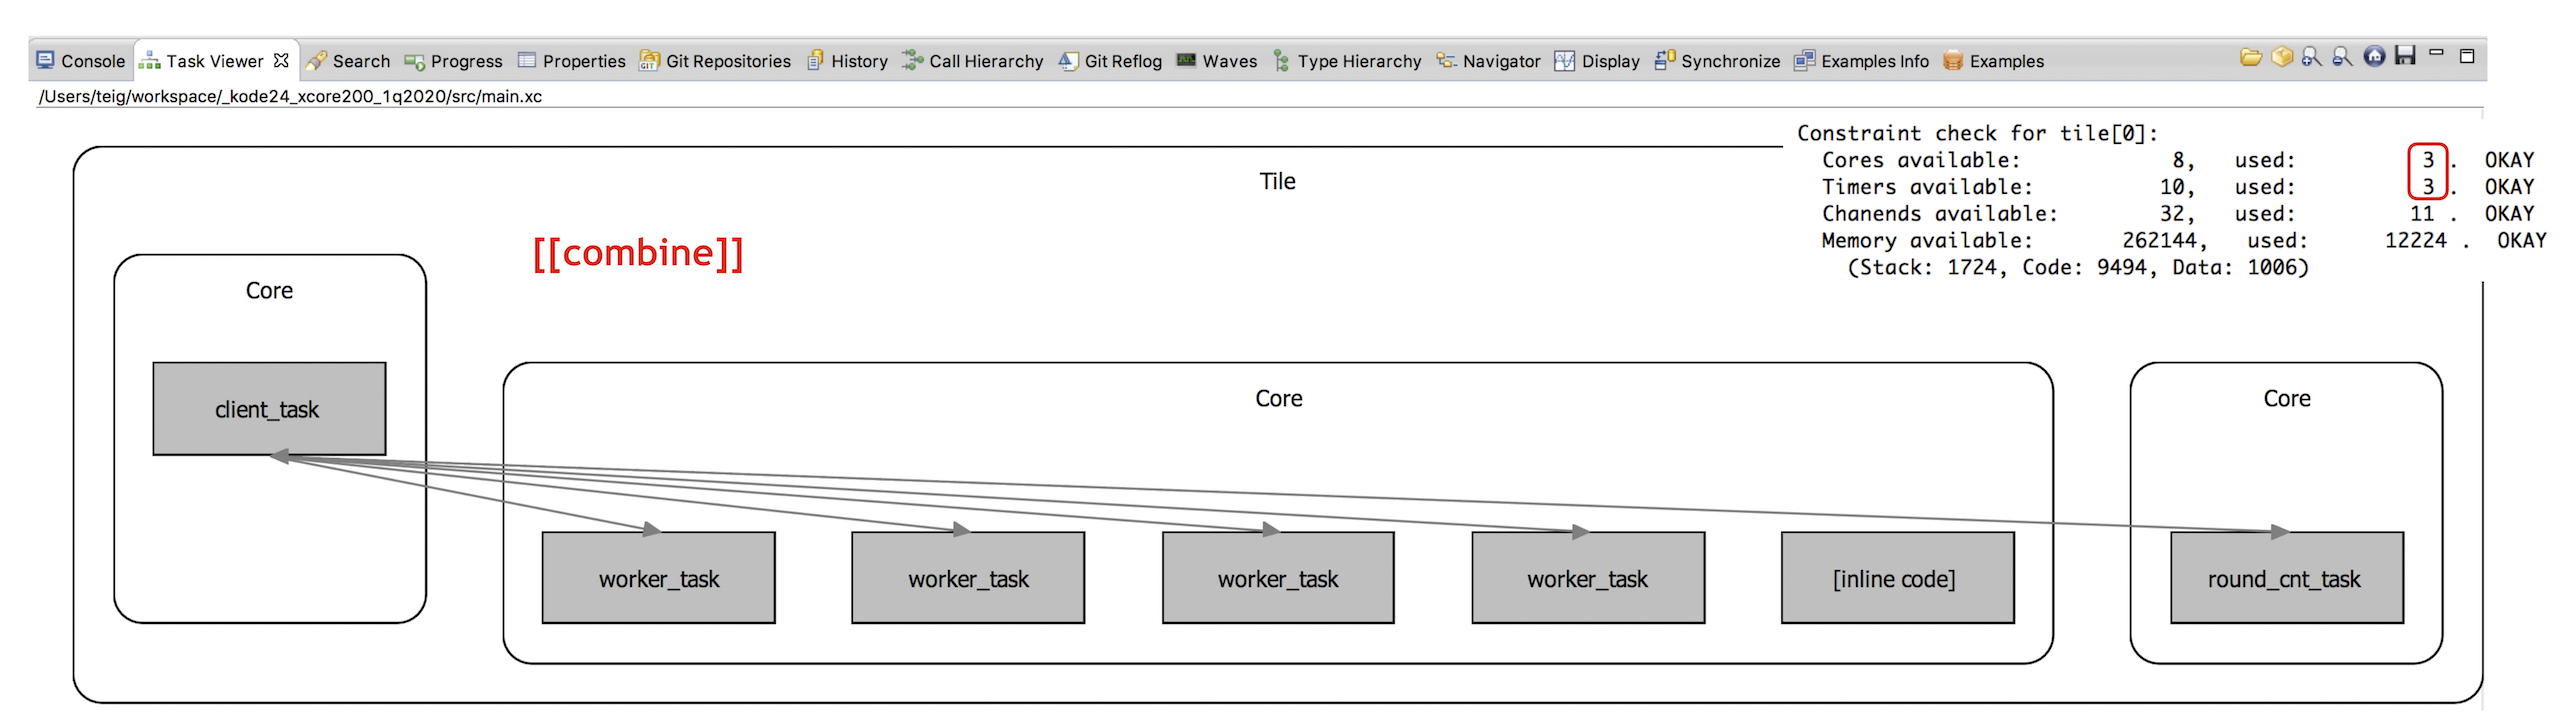Image resolution: width=2560 pixels, height=724 pixels.
Task: Open the Properties tab
Action: pyautogui.click(x=571, y=61)
